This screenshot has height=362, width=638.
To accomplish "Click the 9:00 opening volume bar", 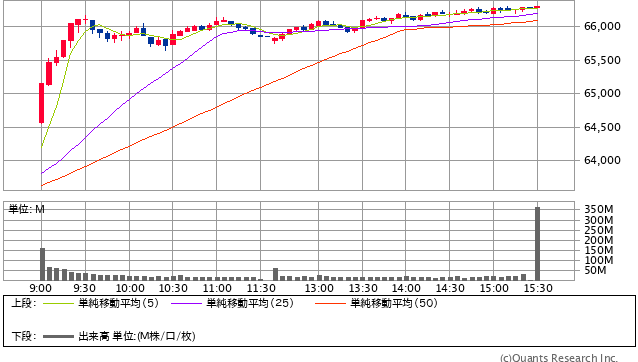I will pos(42,264).
